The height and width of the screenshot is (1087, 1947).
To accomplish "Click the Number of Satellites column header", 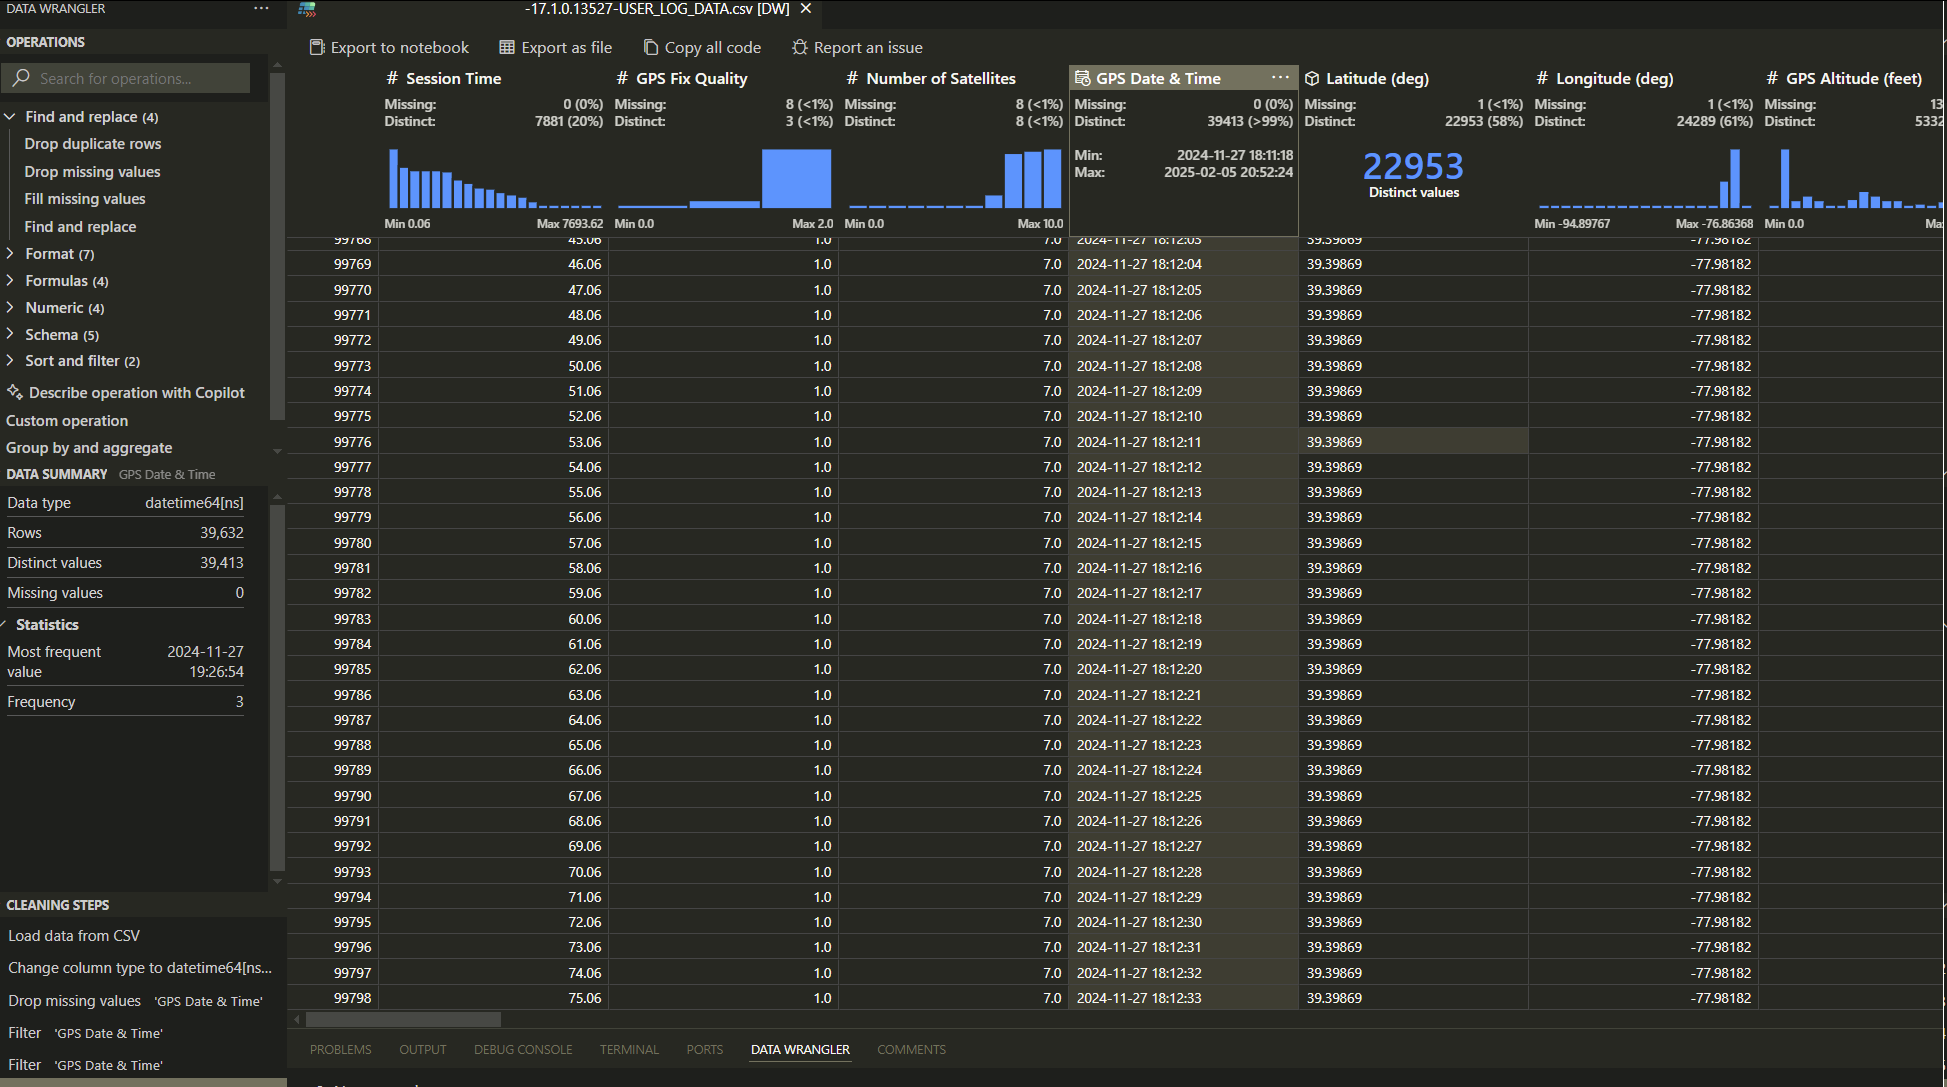I will point(954,78).
